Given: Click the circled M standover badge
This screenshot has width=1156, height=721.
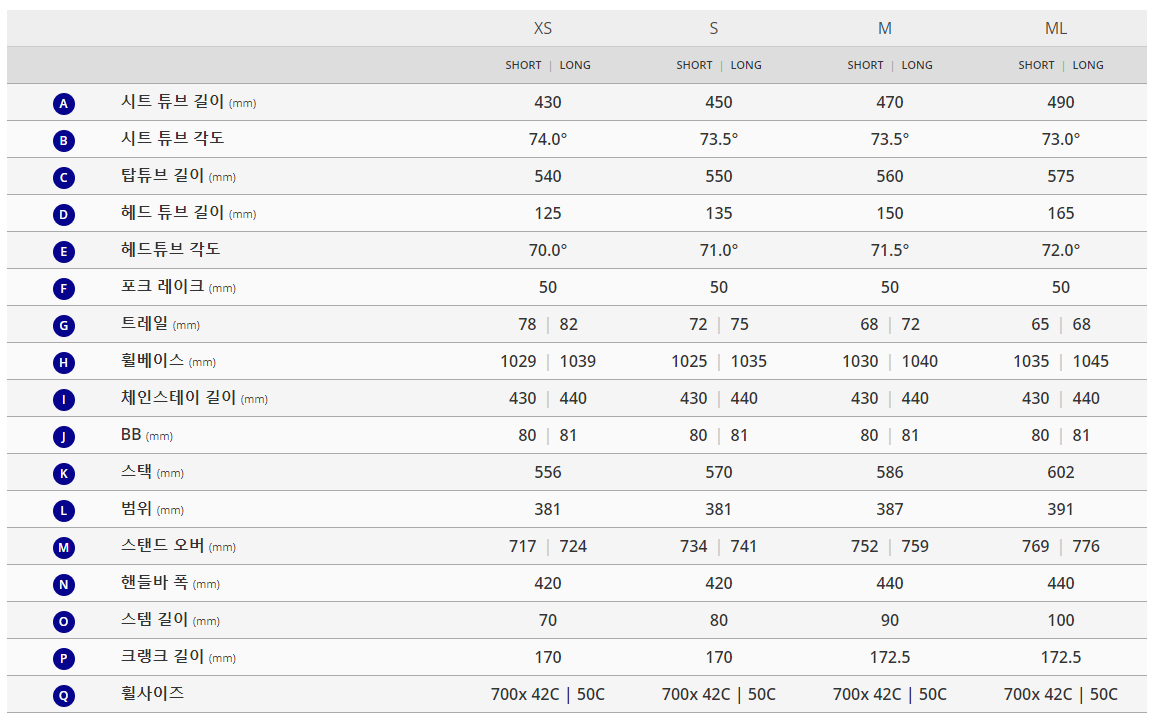Looking at the screenshot, I should [x=63, y=547].
